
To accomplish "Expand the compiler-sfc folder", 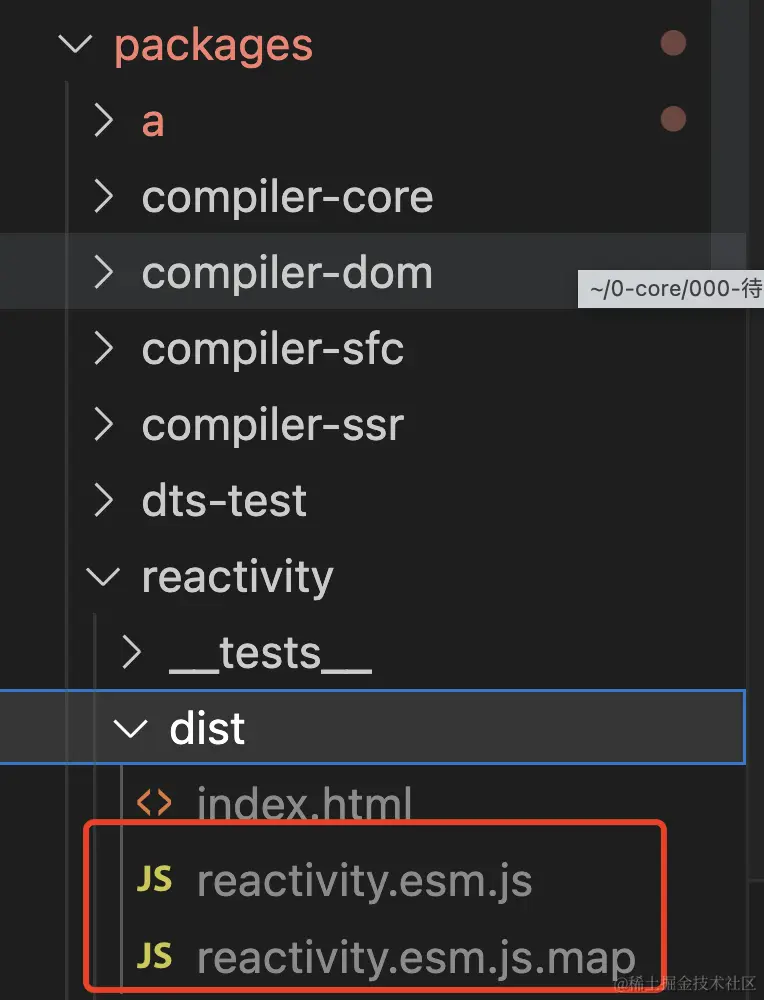I will tap(103, 348).
